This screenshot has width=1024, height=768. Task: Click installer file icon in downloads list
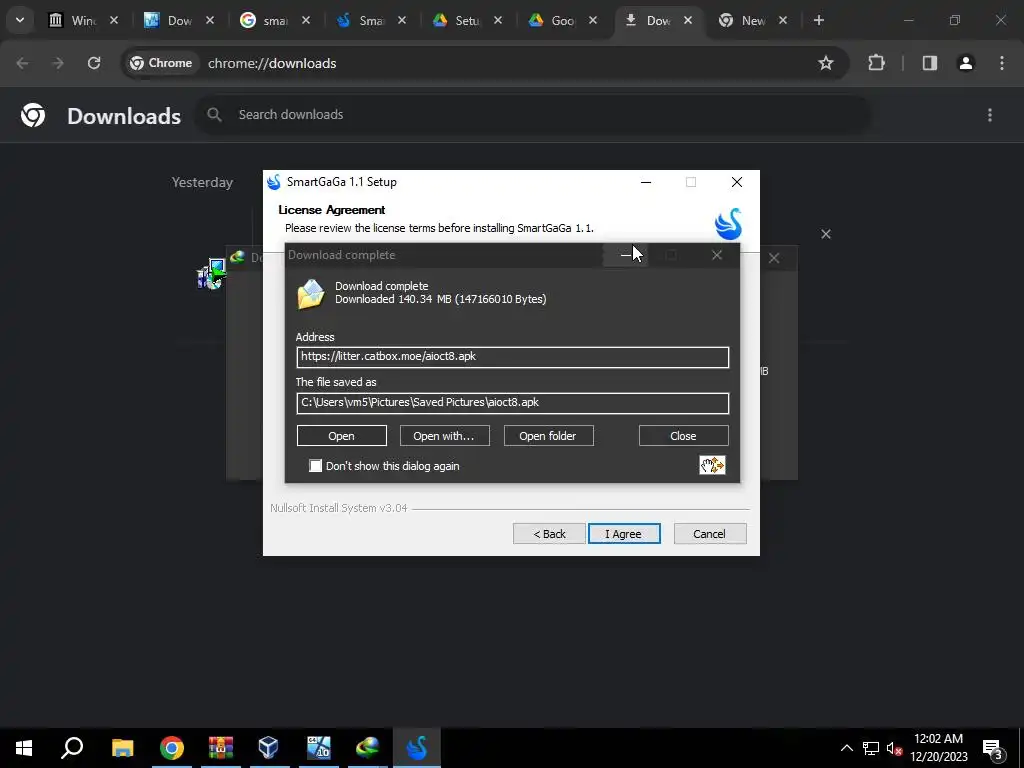point(212,274)
